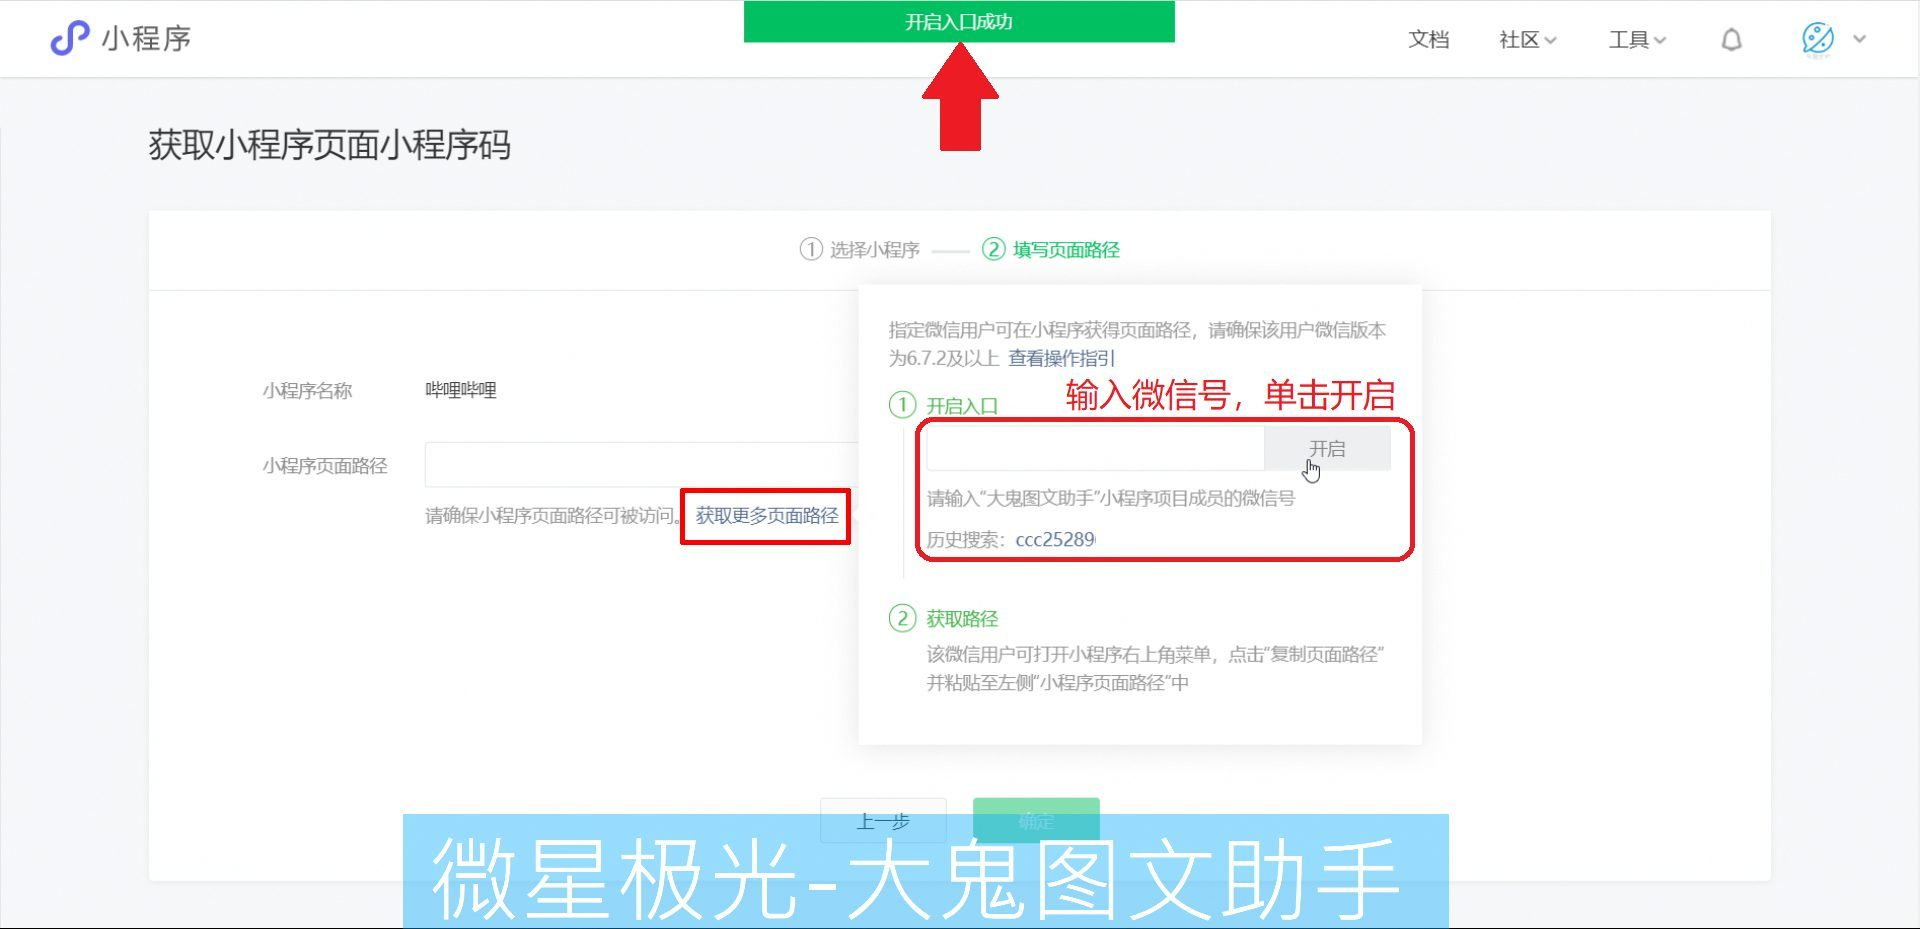
Task: Open the notification bell
Action: point(1732,39)
